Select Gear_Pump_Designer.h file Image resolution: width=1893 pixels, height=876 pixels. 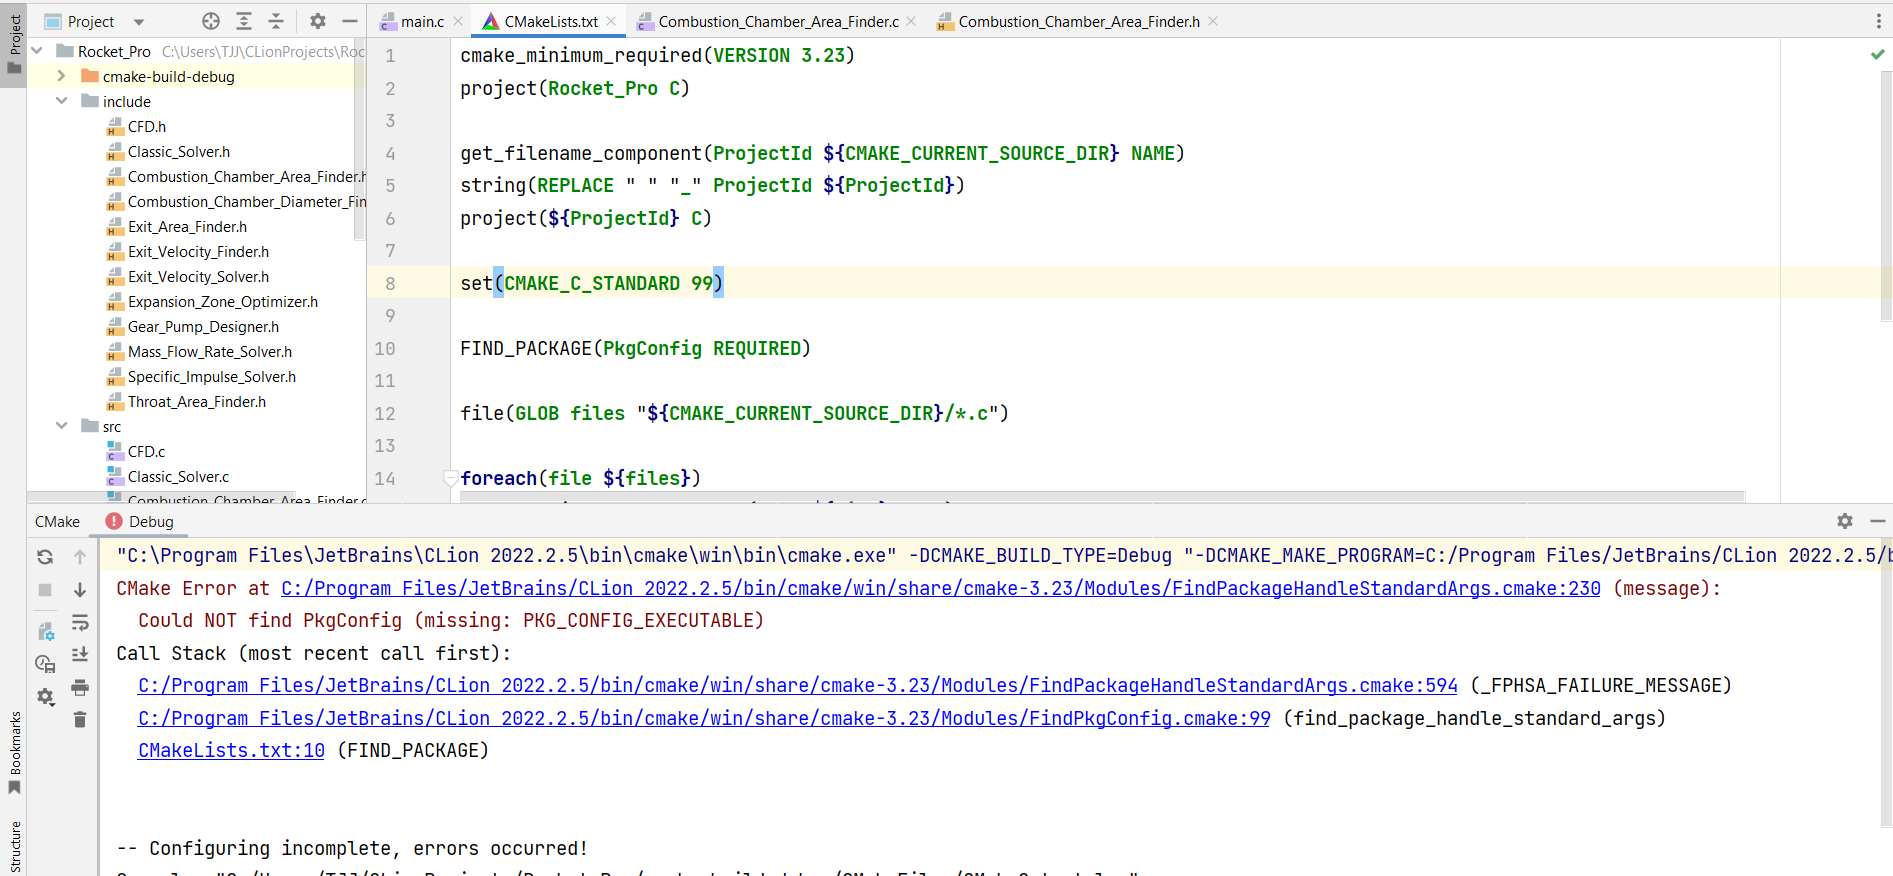tap(203, 326)
